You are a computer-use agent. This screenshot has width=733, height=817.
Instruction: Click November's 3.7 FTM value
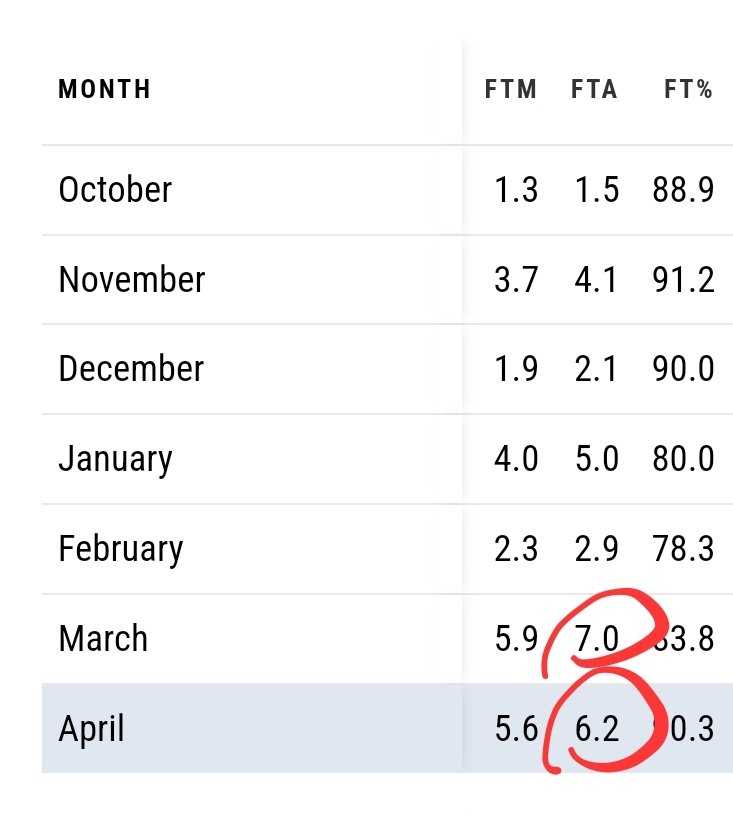pos(516,279)
